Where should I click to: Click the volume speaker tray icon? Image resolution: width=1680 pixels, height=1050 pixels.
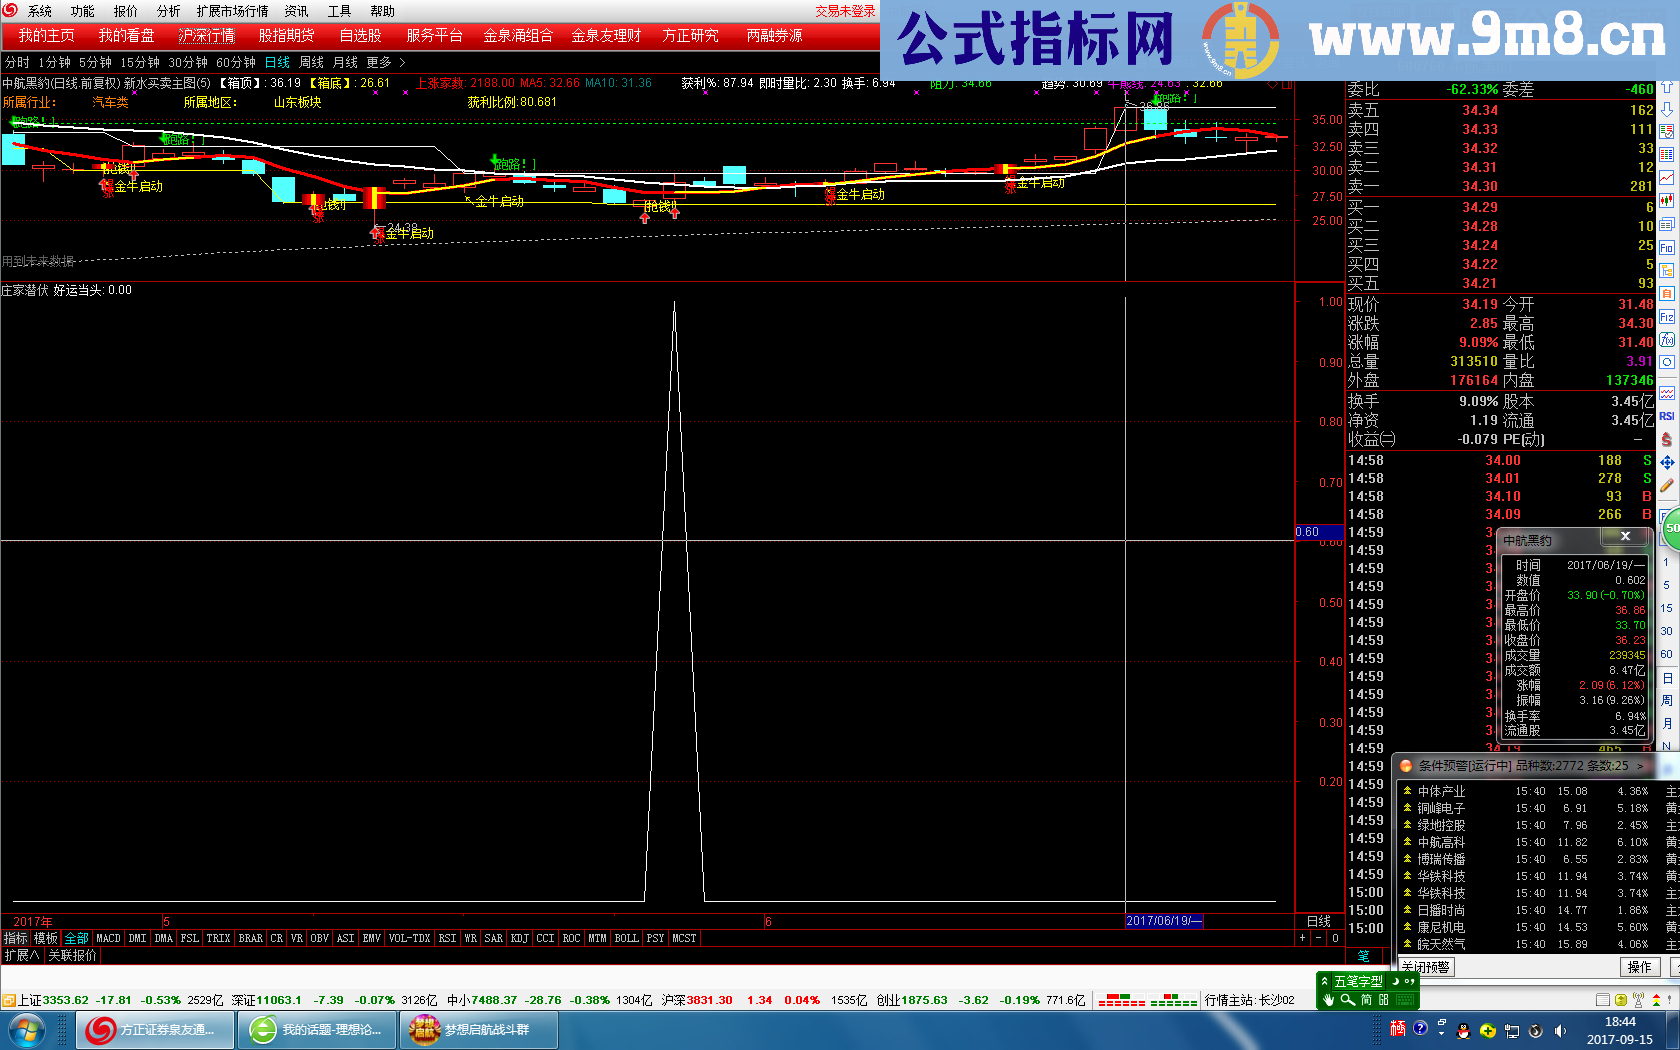(1560, 1031)
